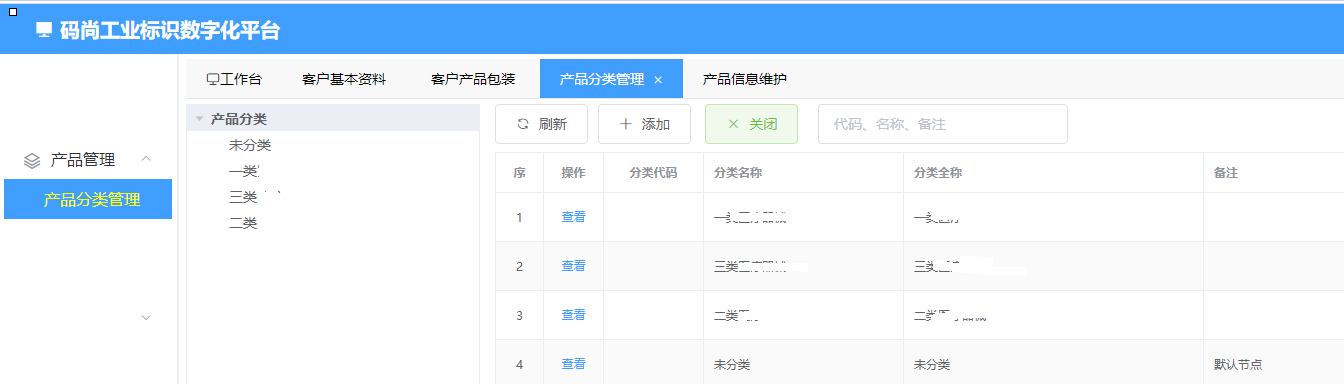Click the 查看 link in row 3
The image size is (1344, 384).
tap(573, 314)
